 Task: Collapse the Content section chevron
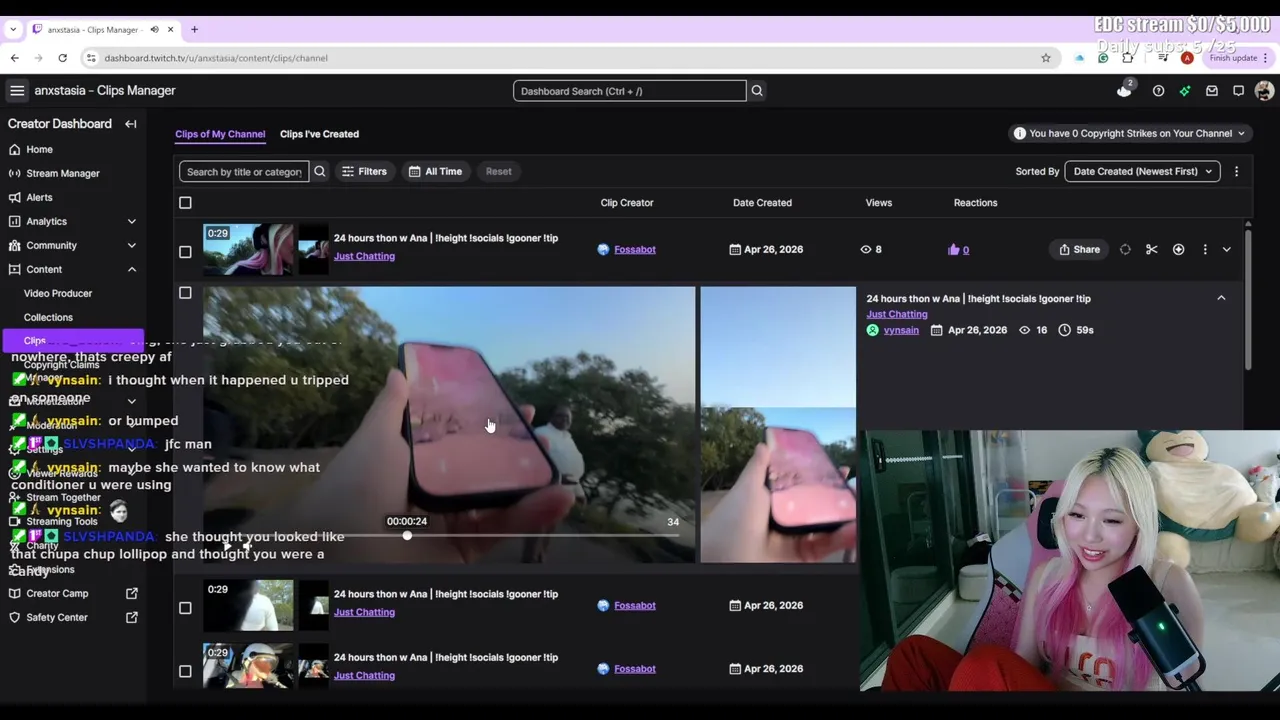[x=131, y=269]
